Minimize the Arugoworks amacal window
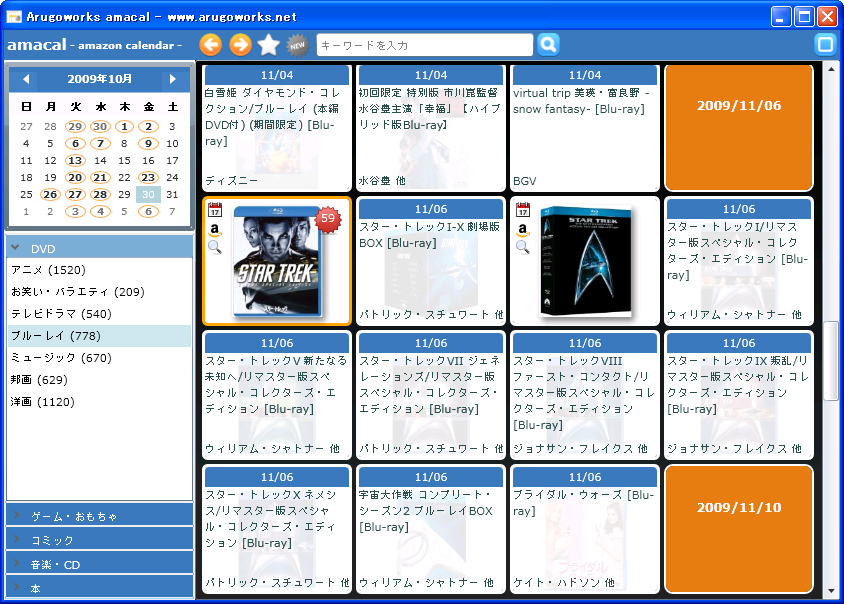 pyautogui.click(x=780, y=17)
